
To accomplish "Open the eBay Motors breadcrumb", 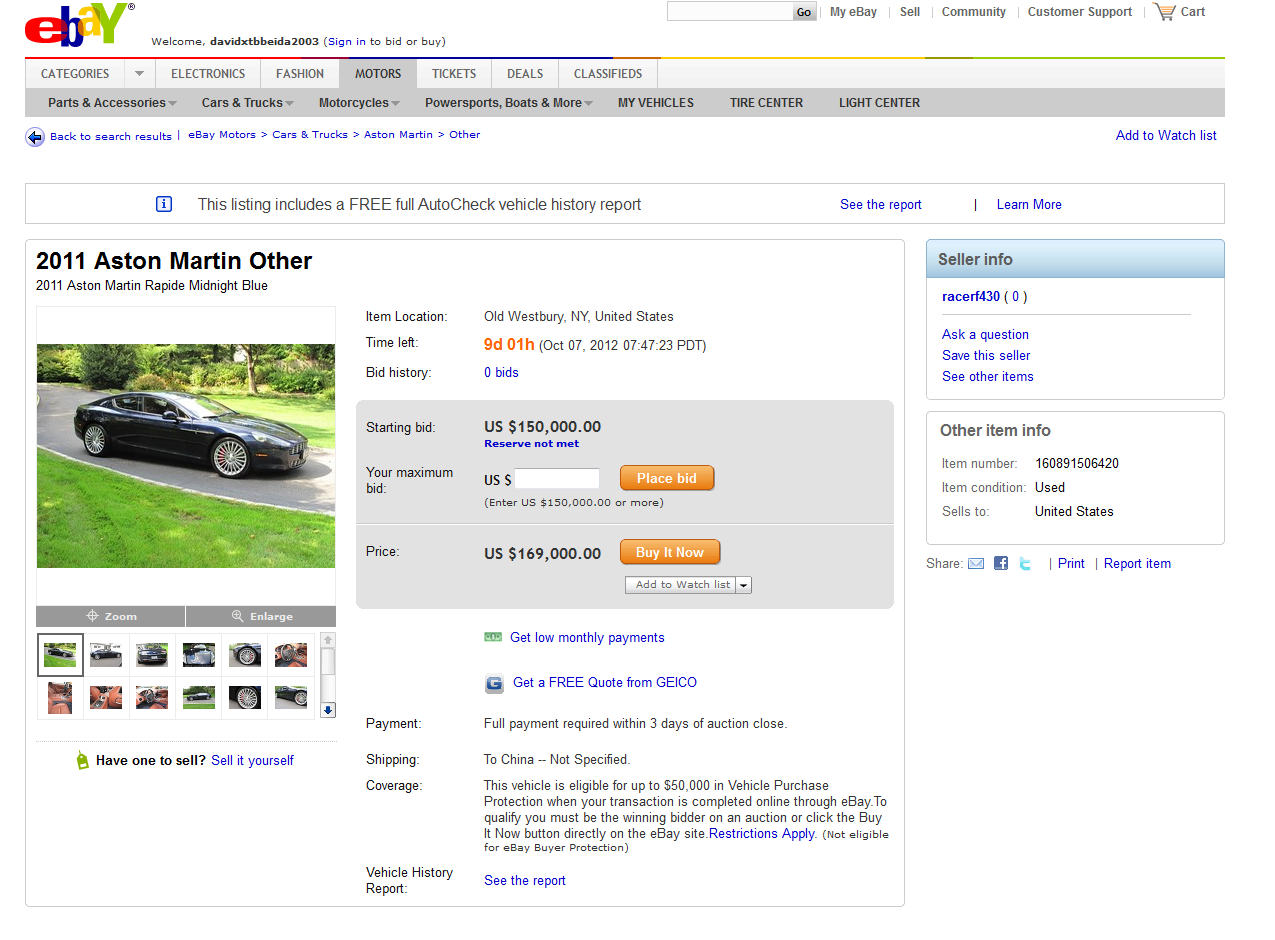I will [222, 135].
